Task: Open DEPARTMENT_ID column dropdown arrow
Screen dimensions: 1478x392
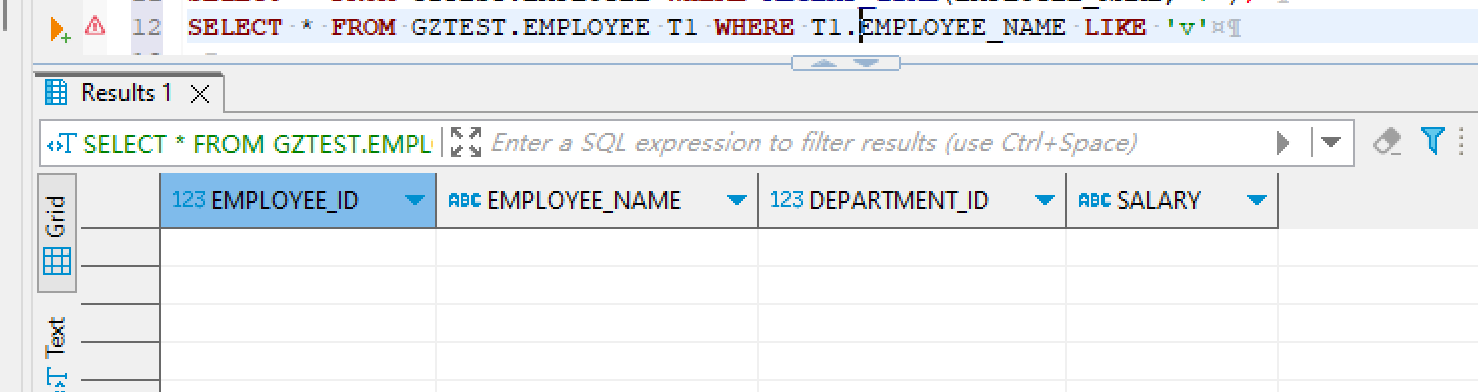Action: [1045, 201]
